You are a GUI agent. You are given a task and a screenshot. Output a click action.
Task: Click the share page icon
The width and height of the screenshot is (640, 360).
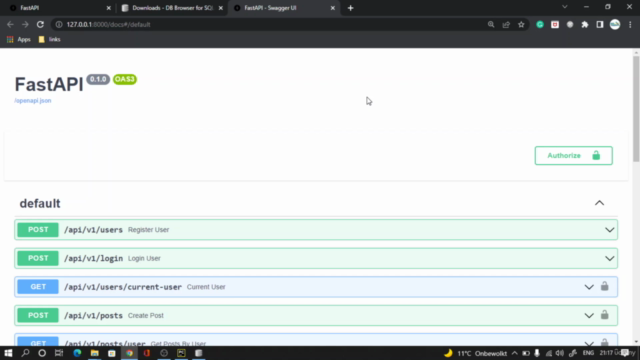(506, 24)
